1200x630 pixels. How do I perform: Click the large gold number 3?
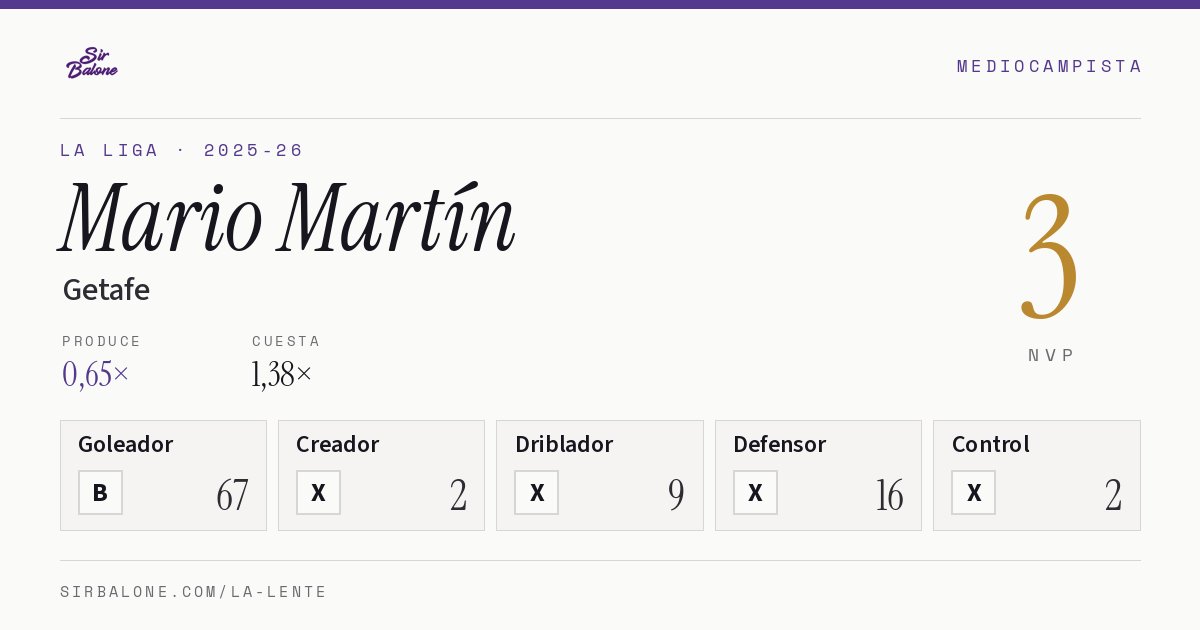click(1050, 256)
